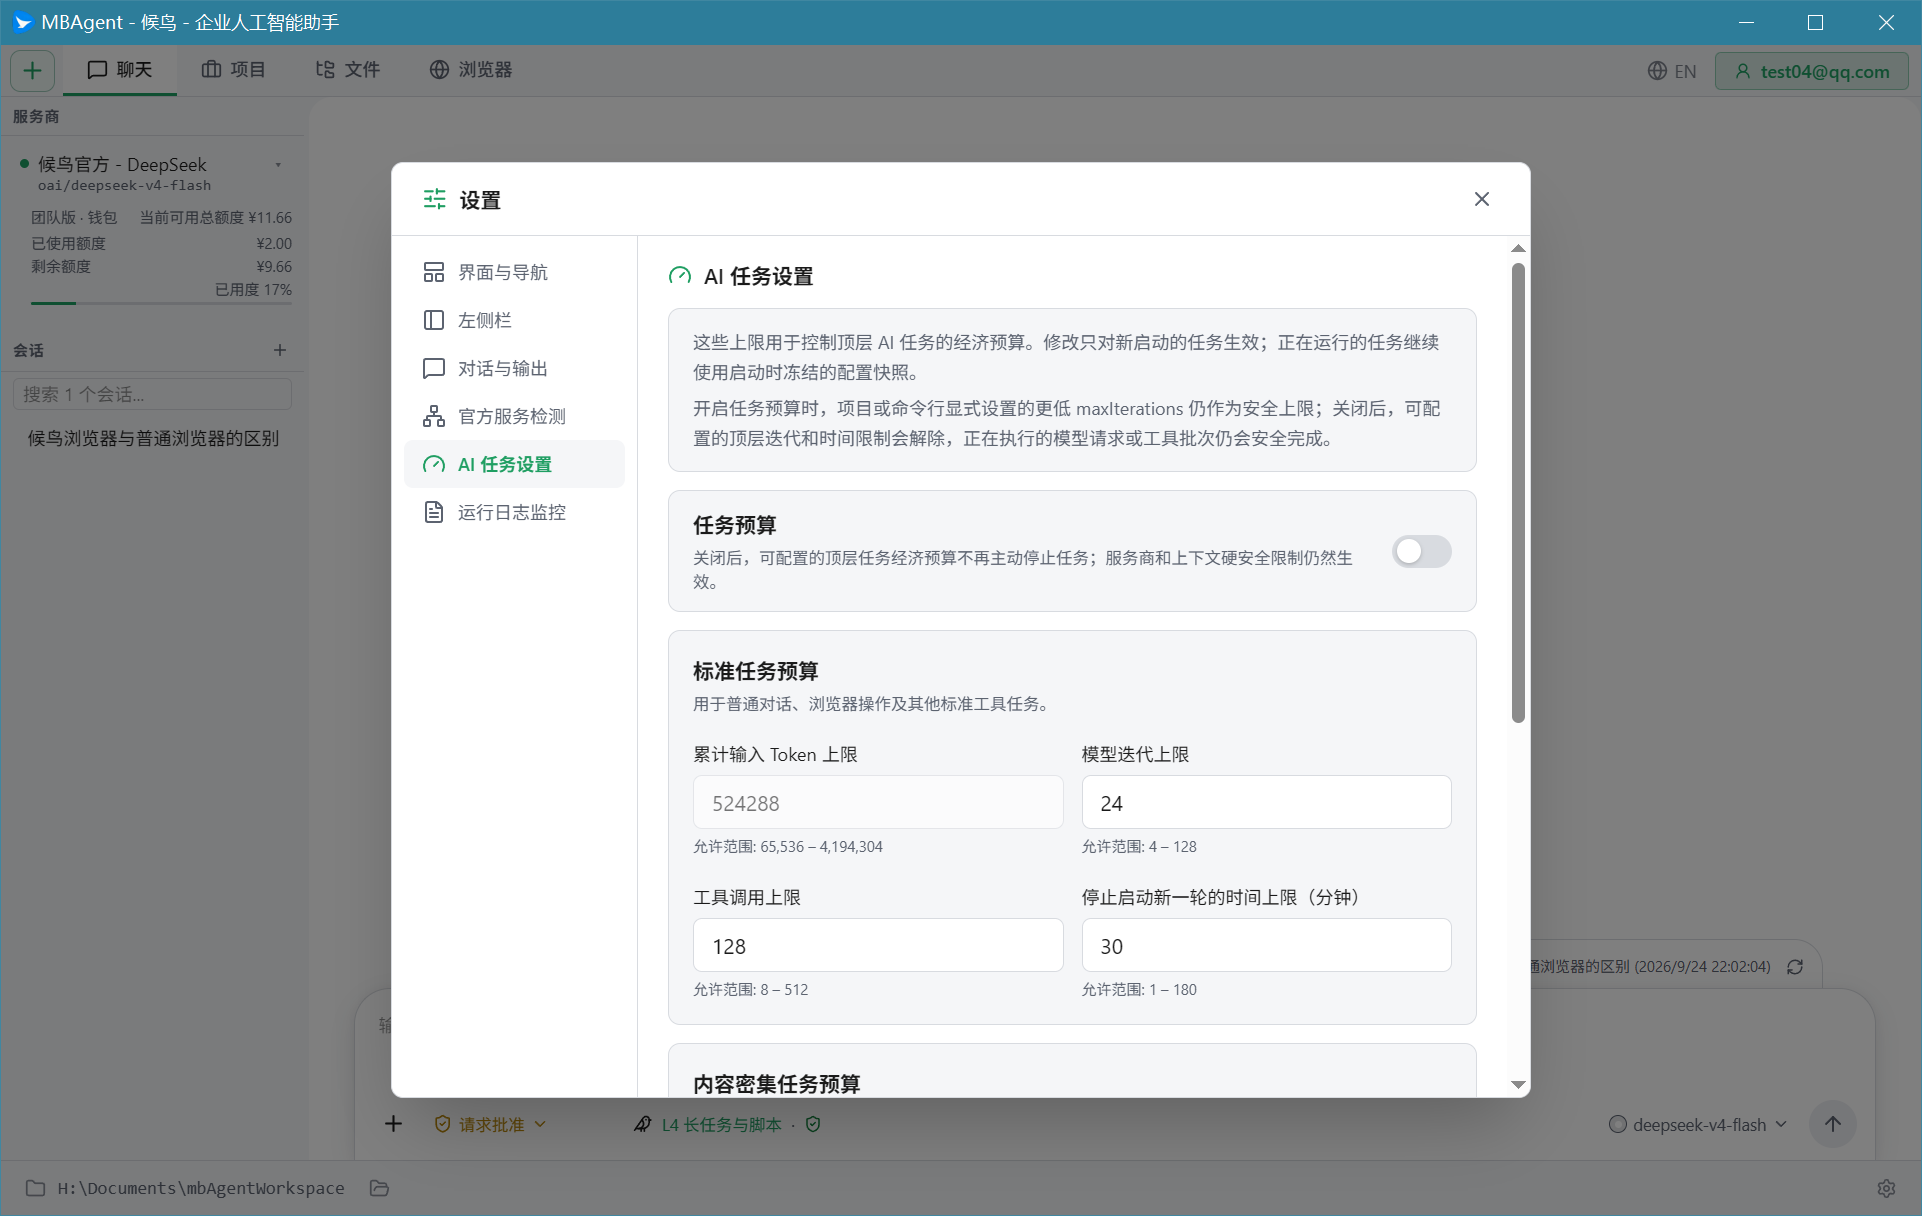Click the 标准任务预算 section heading
The height and width of the screenshot is (1216, 1922).
click(756, 671)
